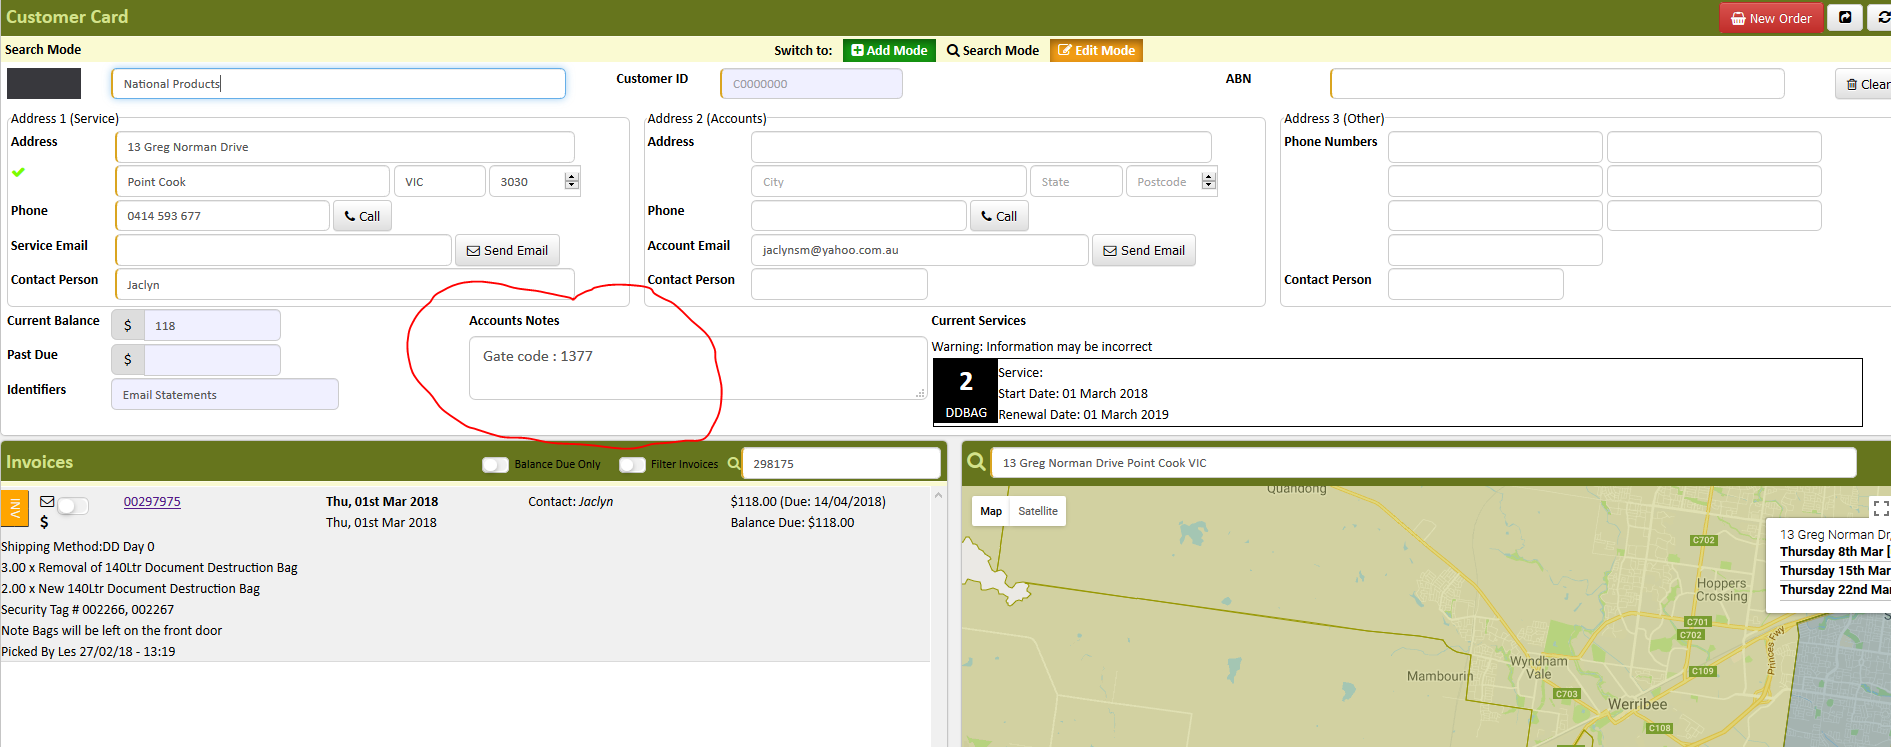1891x747 pixels.
Task: Click the envelope icon on invoice 00297975
Action: pyautogui.click(x=47, y=502)
